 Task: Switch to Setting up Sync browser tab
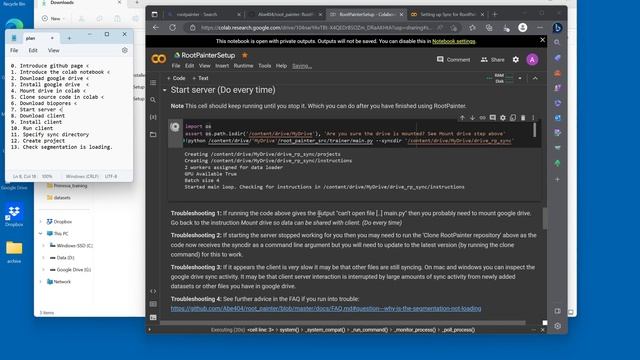pyautogui.click(x=447, y=14)
